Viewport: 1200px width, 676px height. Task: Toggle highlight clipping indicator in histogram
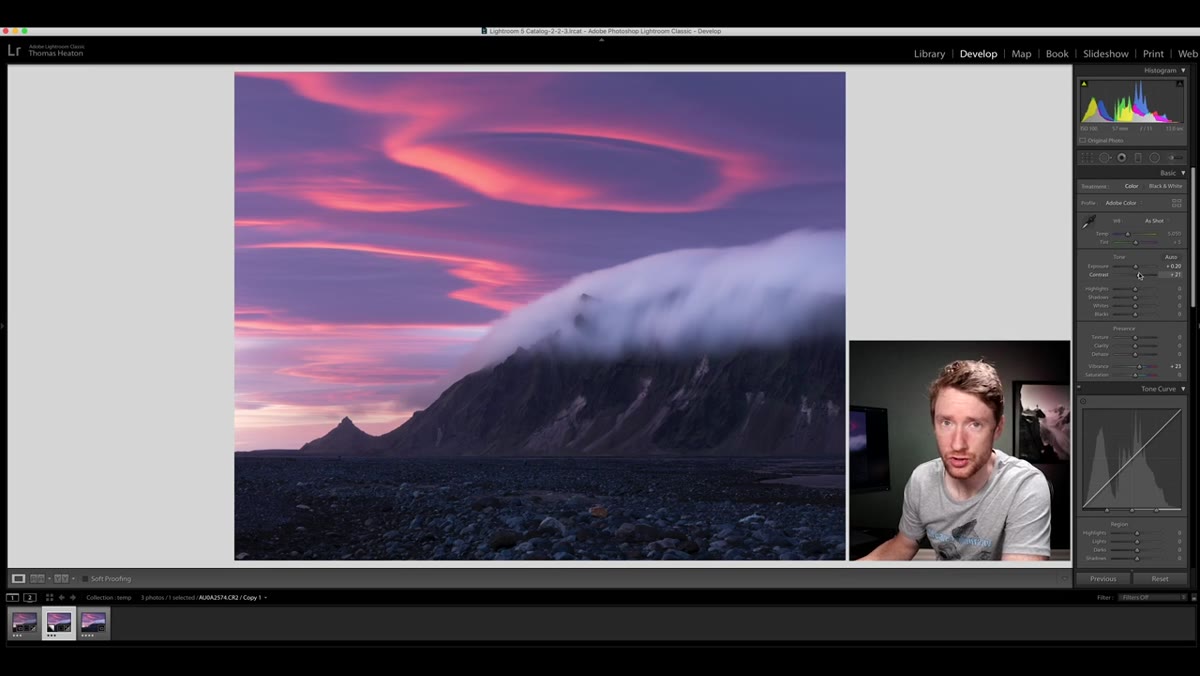pos(1179,84)
